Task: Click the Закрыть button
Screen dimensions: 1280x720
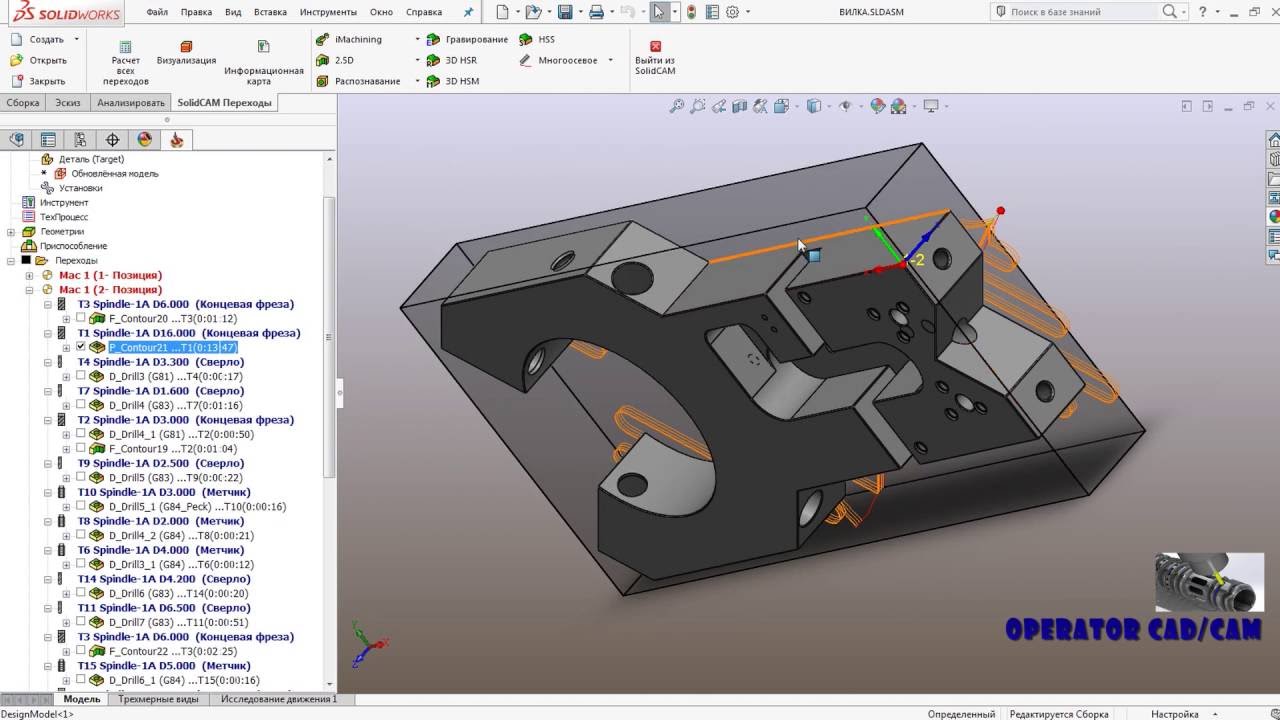Action: pos(38,81)
